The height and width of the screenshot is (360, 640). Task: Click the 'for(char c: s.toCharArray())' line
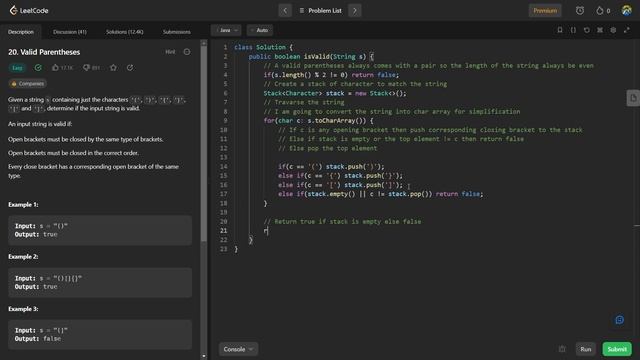tap(318, 121)
